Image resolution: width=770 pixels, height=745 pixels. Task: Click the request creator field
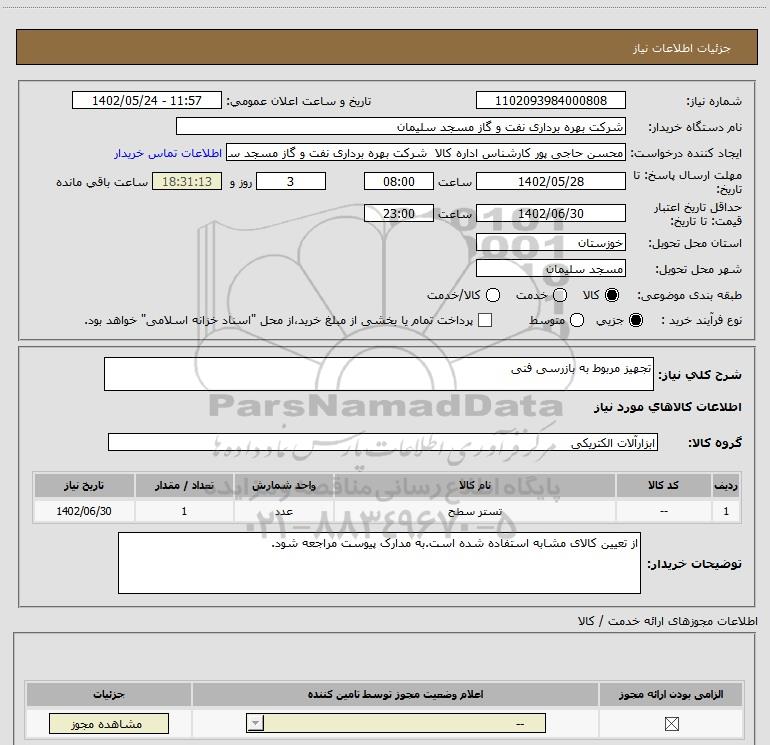coord(426,153)
